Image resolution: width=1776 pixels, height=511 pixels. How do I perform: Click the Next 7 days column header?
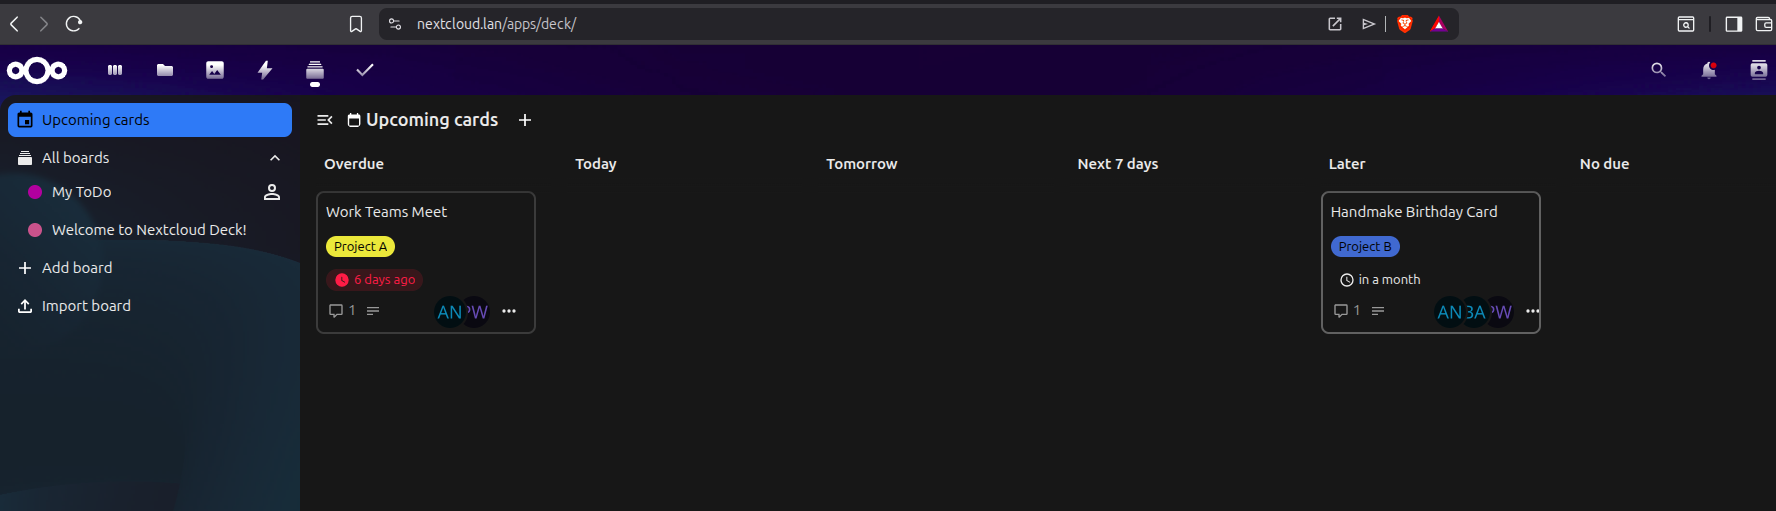pos(1118,164)
